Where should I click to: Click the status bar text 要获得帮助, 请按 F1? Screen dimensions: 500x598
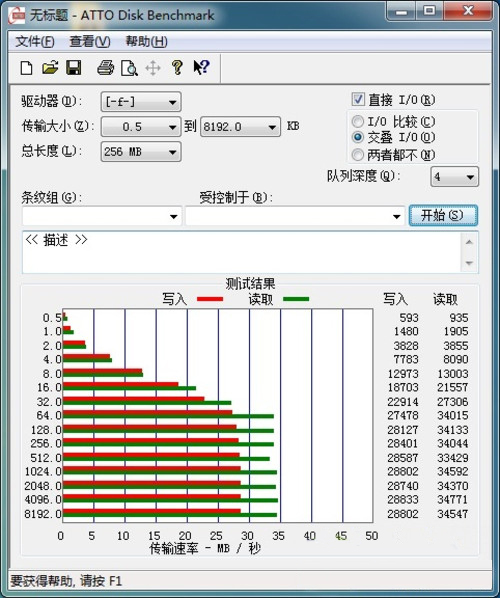tap(66, 581)
